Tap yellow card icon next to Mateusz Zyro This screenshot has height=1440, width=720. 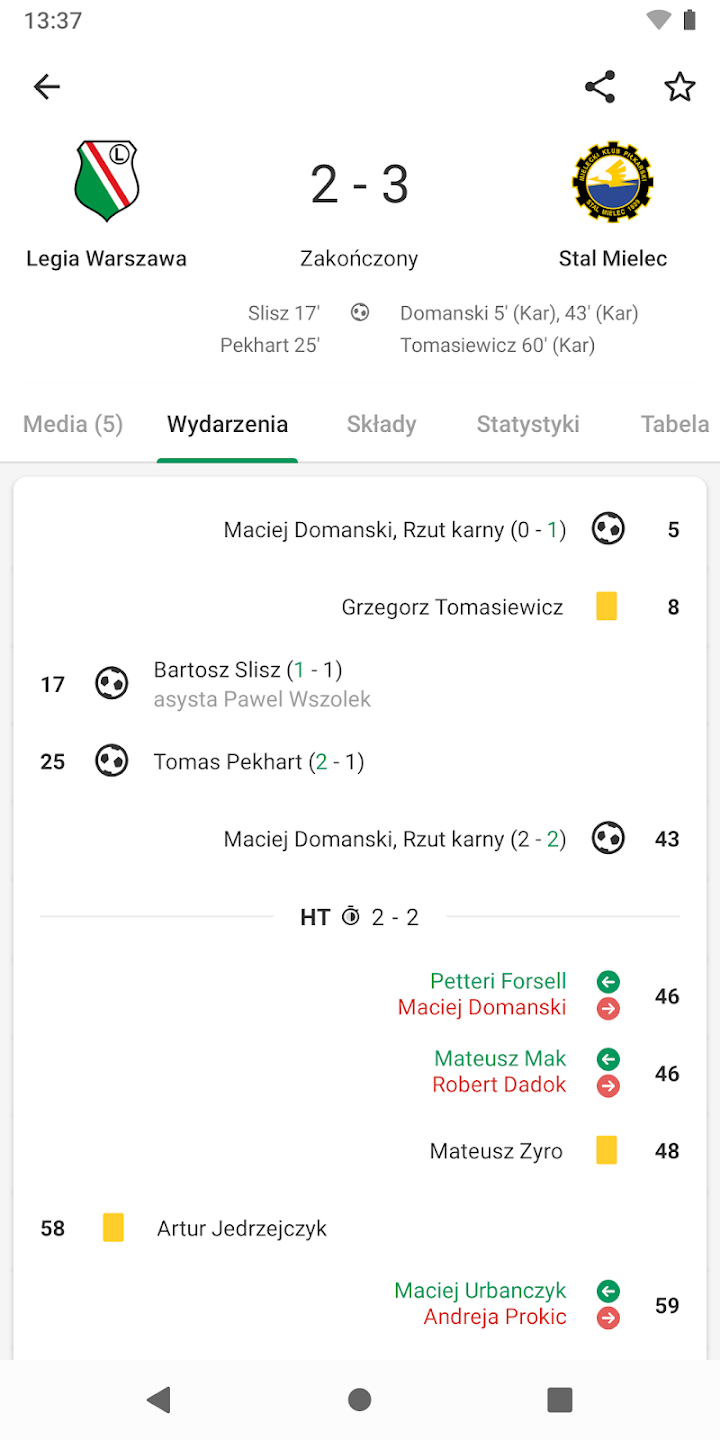pyautogui.click(x=607, y=1150)
